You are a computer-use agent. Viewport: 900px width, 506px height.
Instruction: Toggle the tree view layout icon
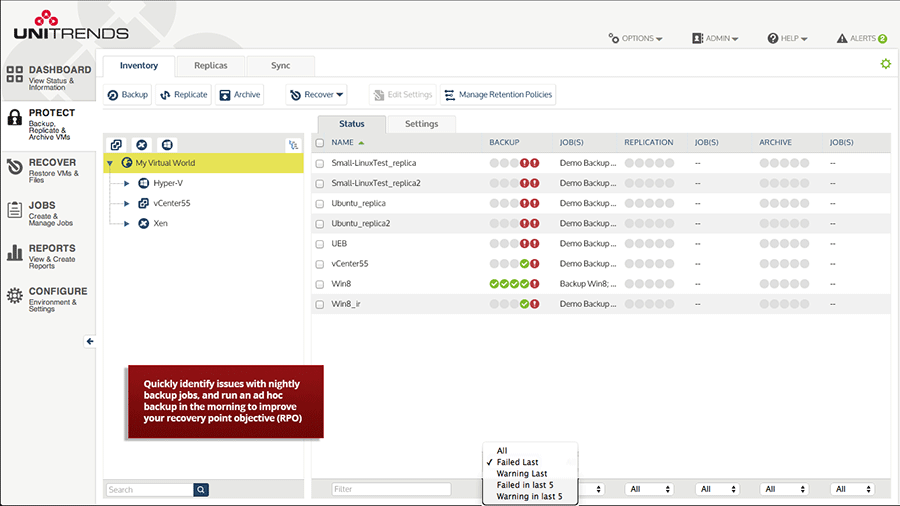pos(293,145)
